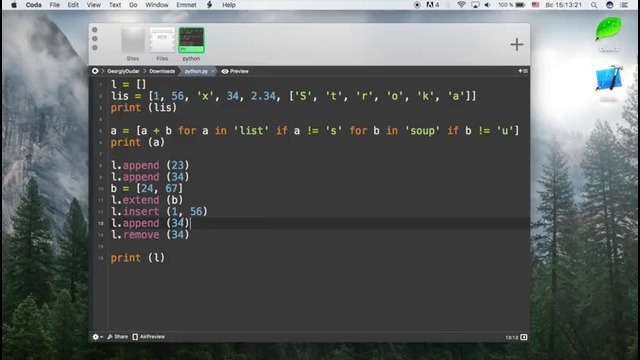Click the list comprehension line 'a = [a + b'
640x360 pixels.
[x=315, y=131]
